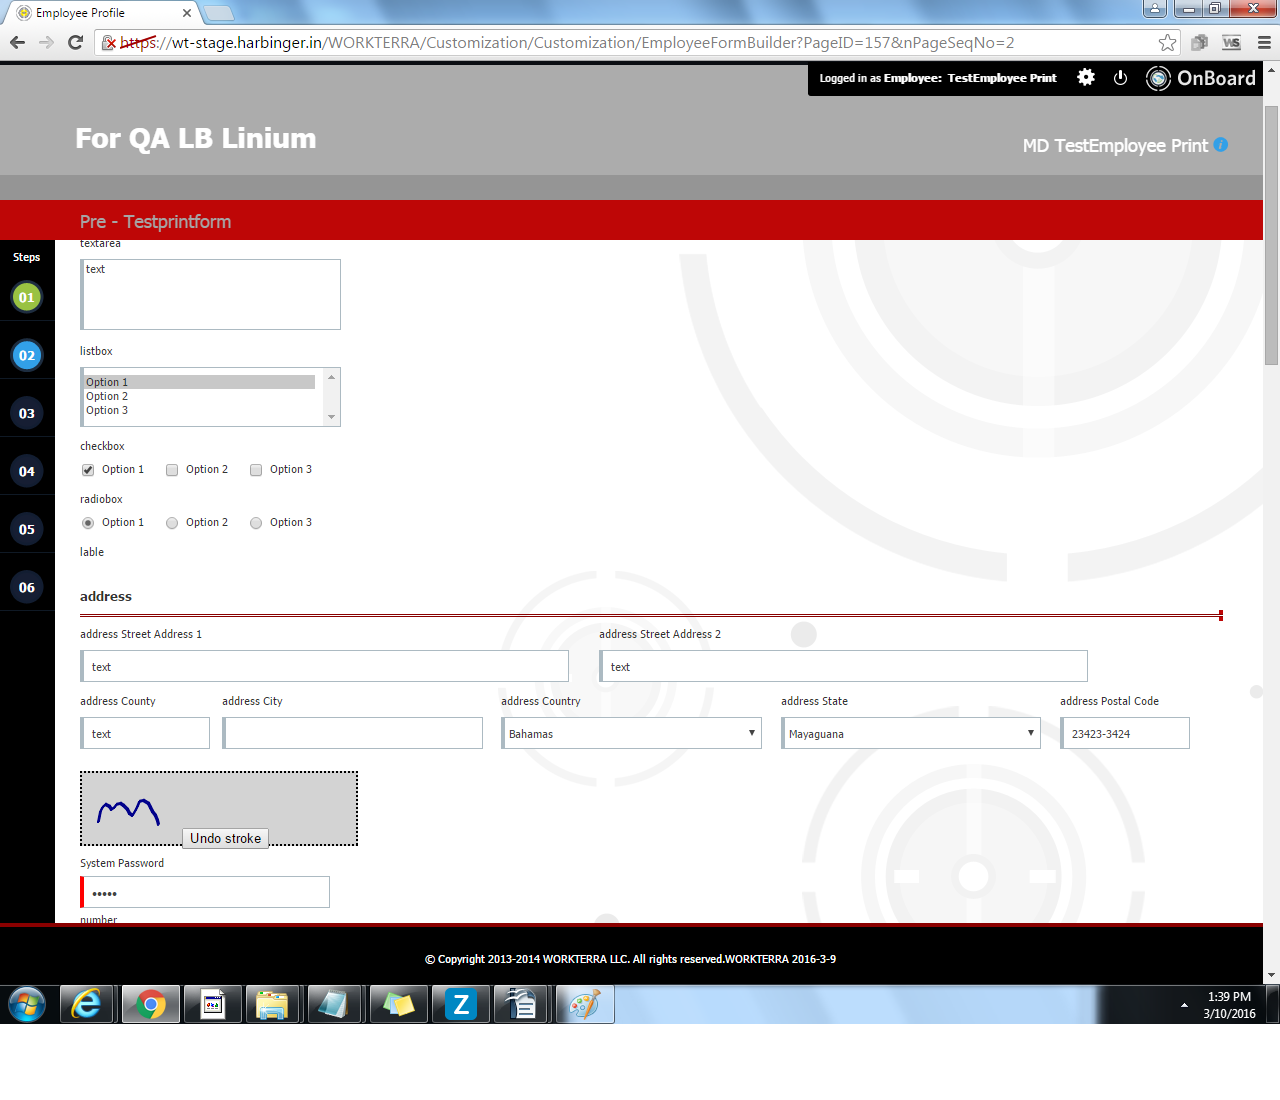Go to step 03 circle

coord(27,413)
